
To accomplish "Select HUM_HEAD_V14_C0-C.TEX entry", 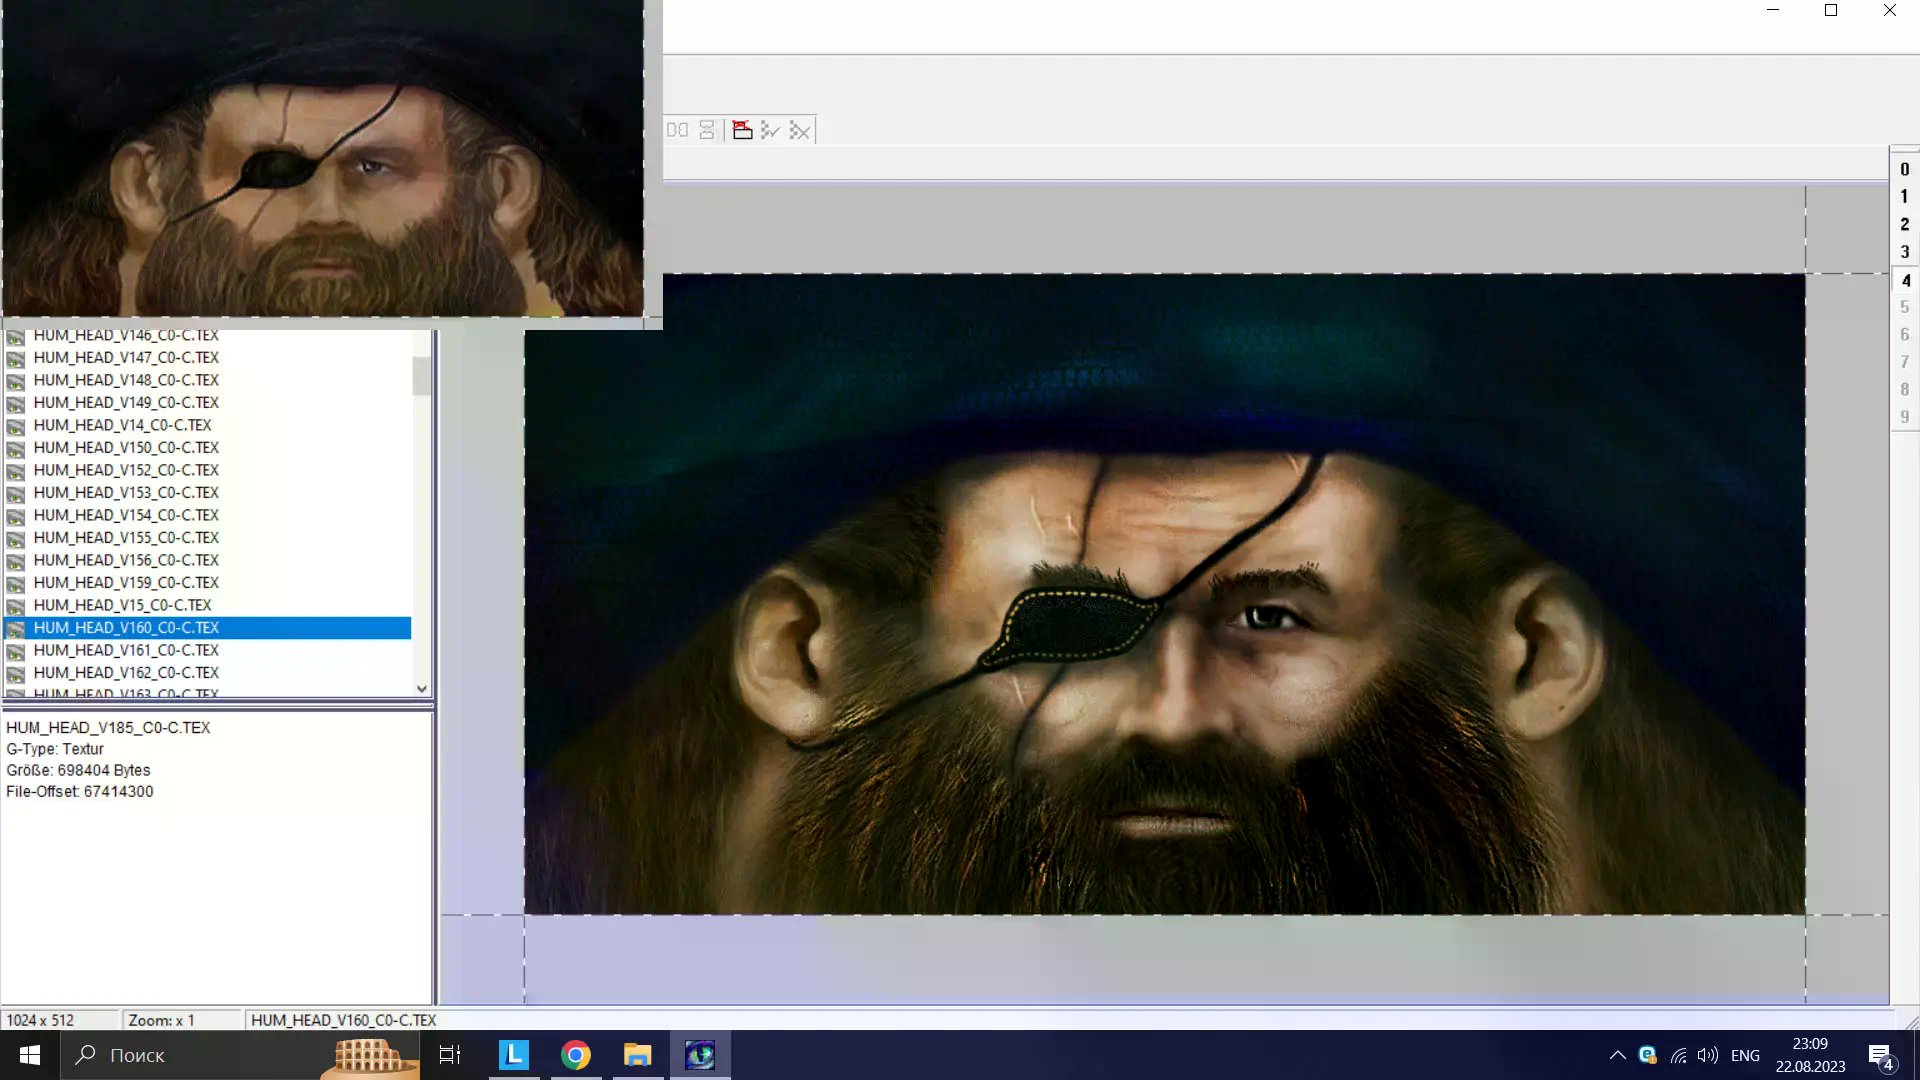I will pyautogui.click(x=122, y=425).
